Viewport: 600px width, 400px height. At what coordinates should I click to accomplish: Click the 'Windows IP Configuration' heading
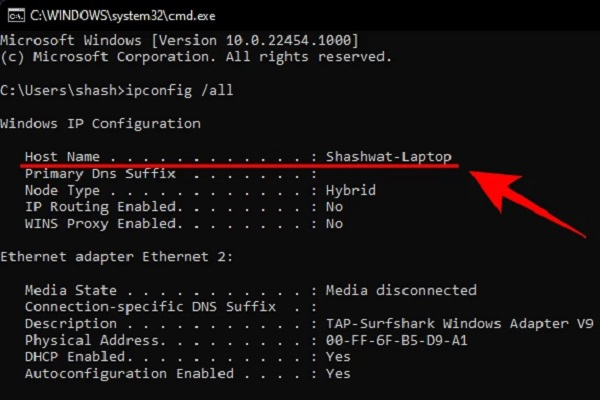pyautogui.click(x=100, y=124)
